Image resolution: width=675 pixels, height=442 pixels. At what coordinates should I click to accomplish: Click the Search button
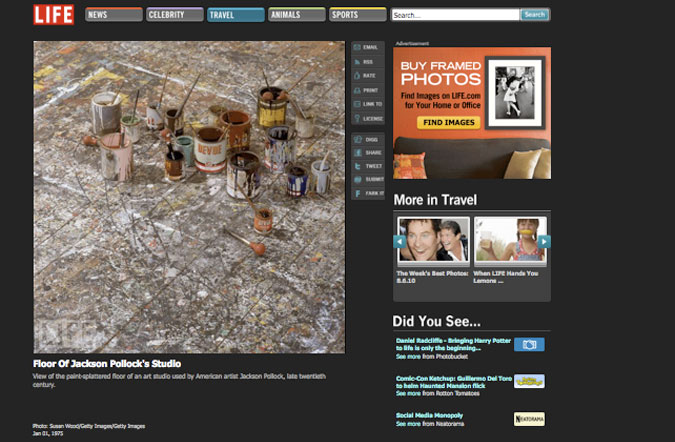click(x=535, y=15)
